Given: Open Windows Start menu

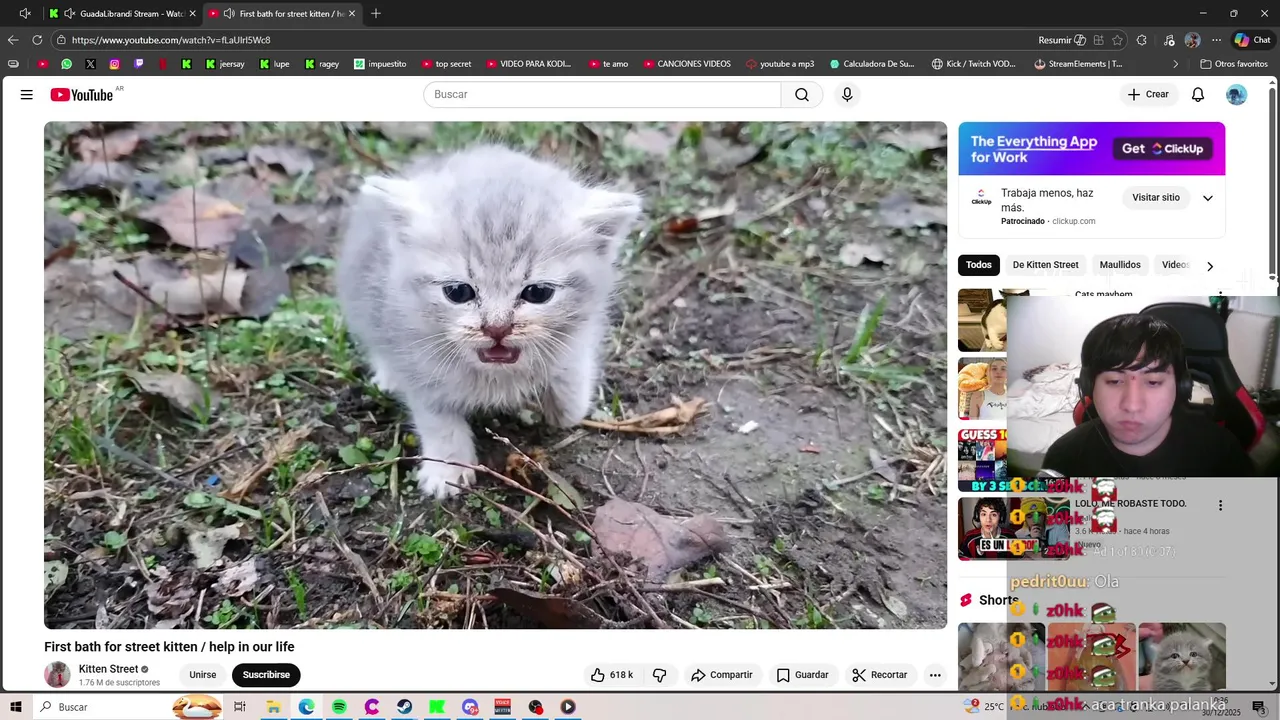Looking at the screenshot, I should coord(16,707).
